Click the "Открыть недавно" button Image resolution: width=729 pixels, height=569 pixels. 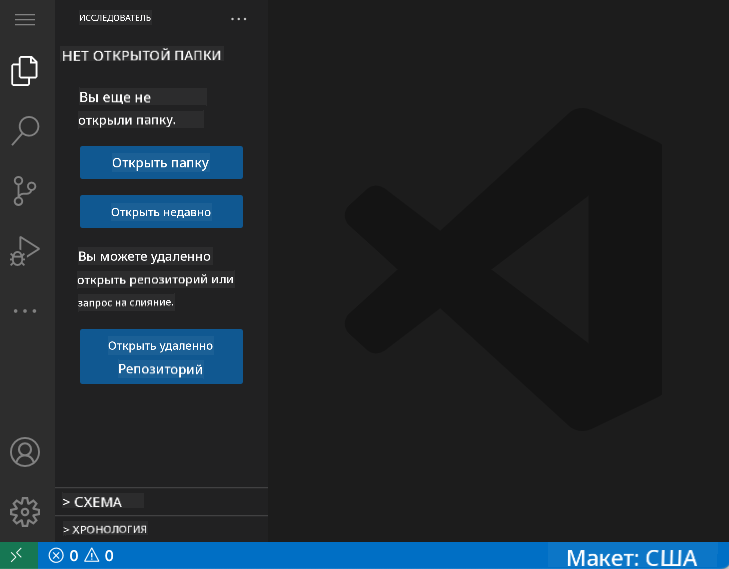pyautogui.click(x=161, y=212)
